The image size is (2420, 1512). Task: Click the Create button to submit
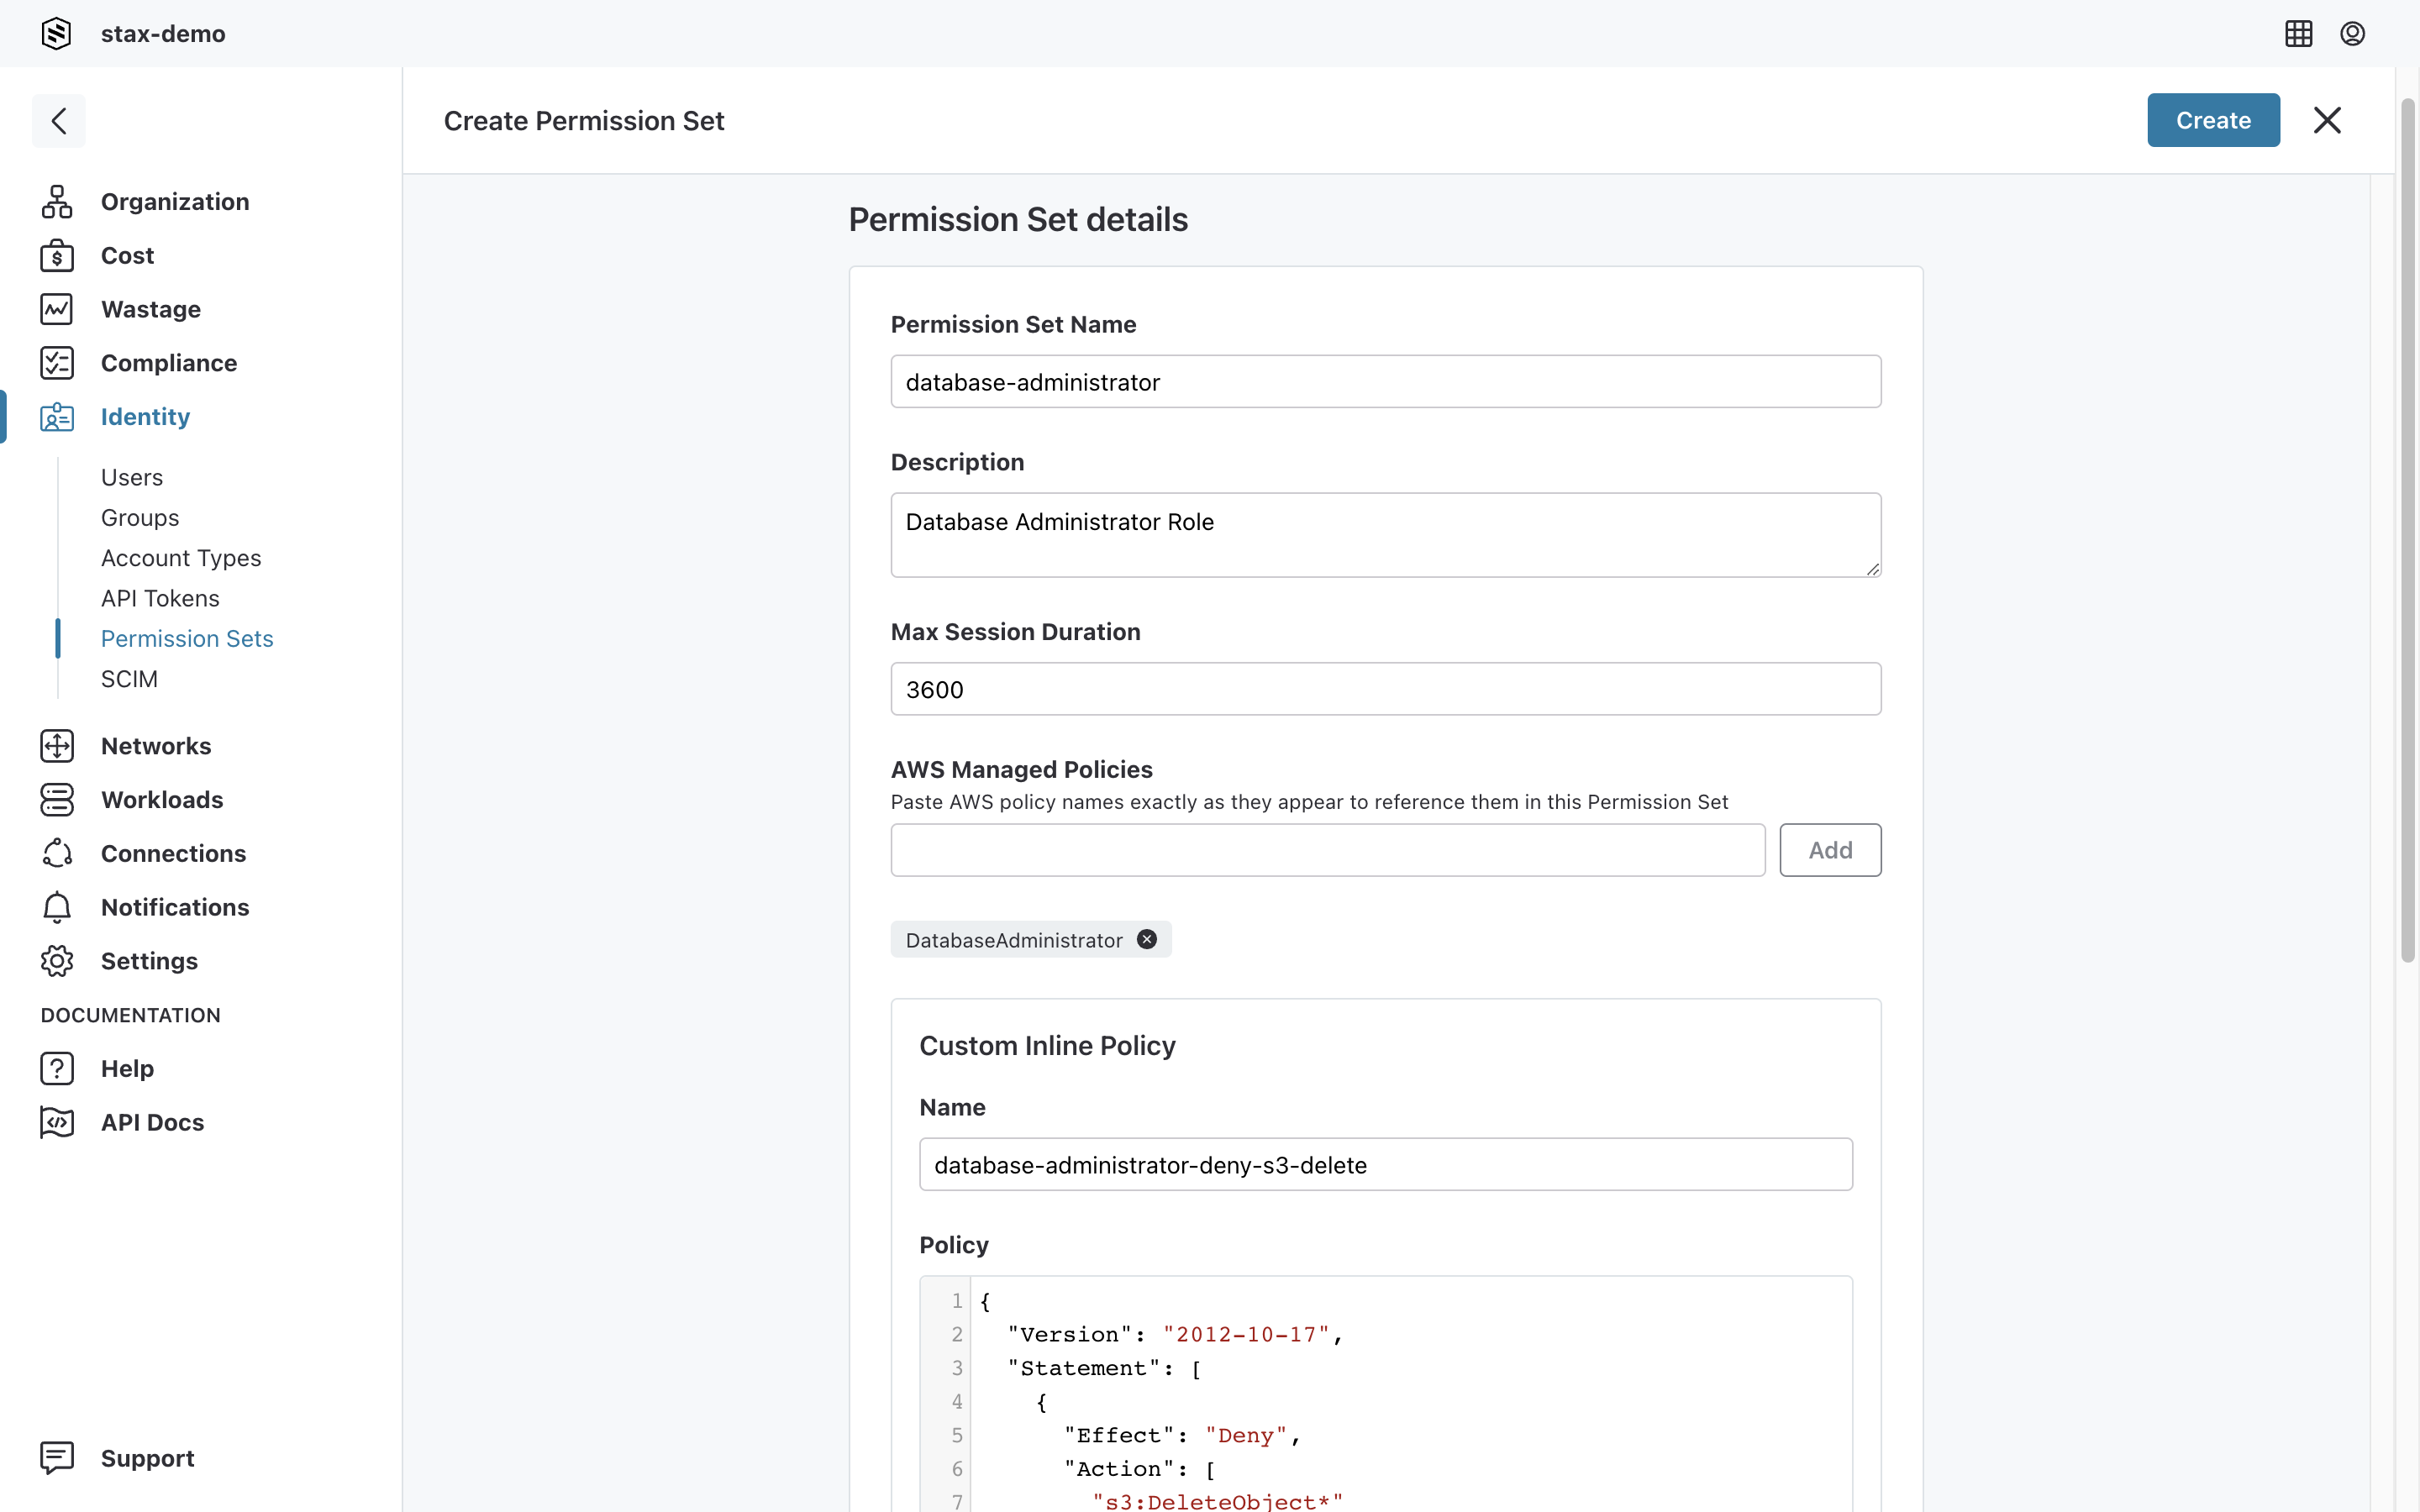(2212, 120)
